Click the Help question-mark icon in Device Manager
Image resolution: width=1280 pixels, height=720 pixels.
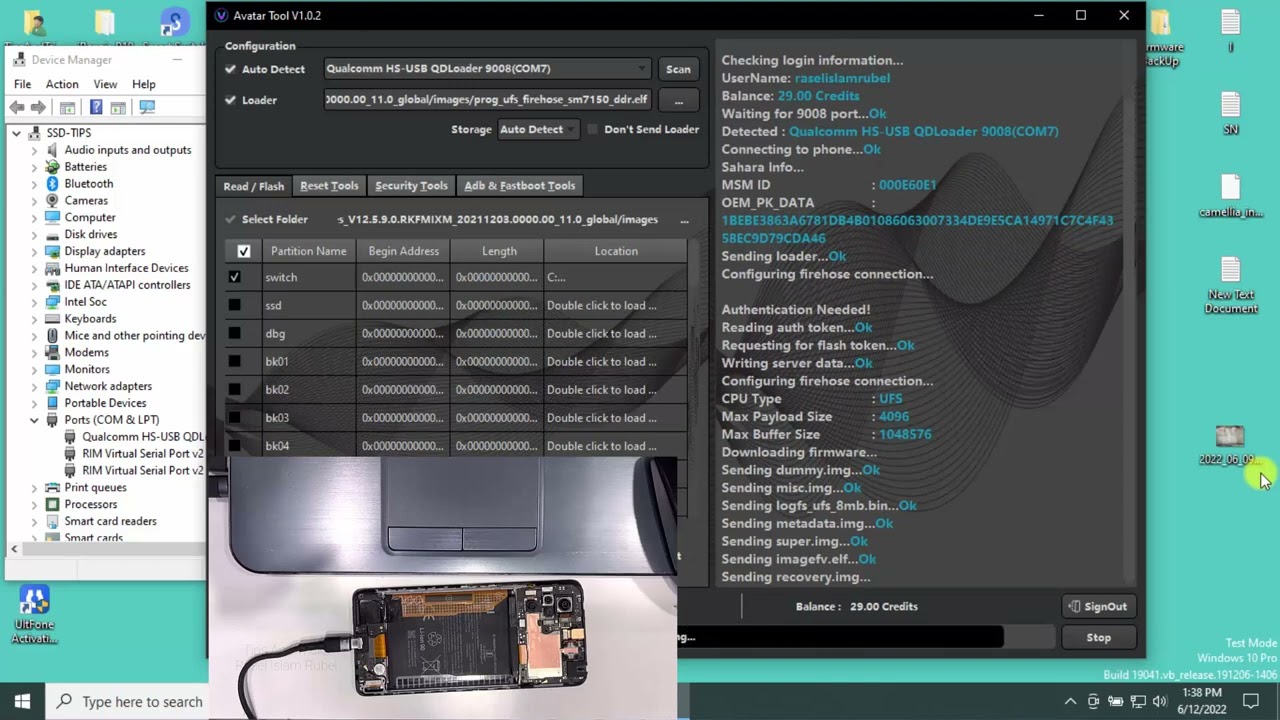click(96, 107)
